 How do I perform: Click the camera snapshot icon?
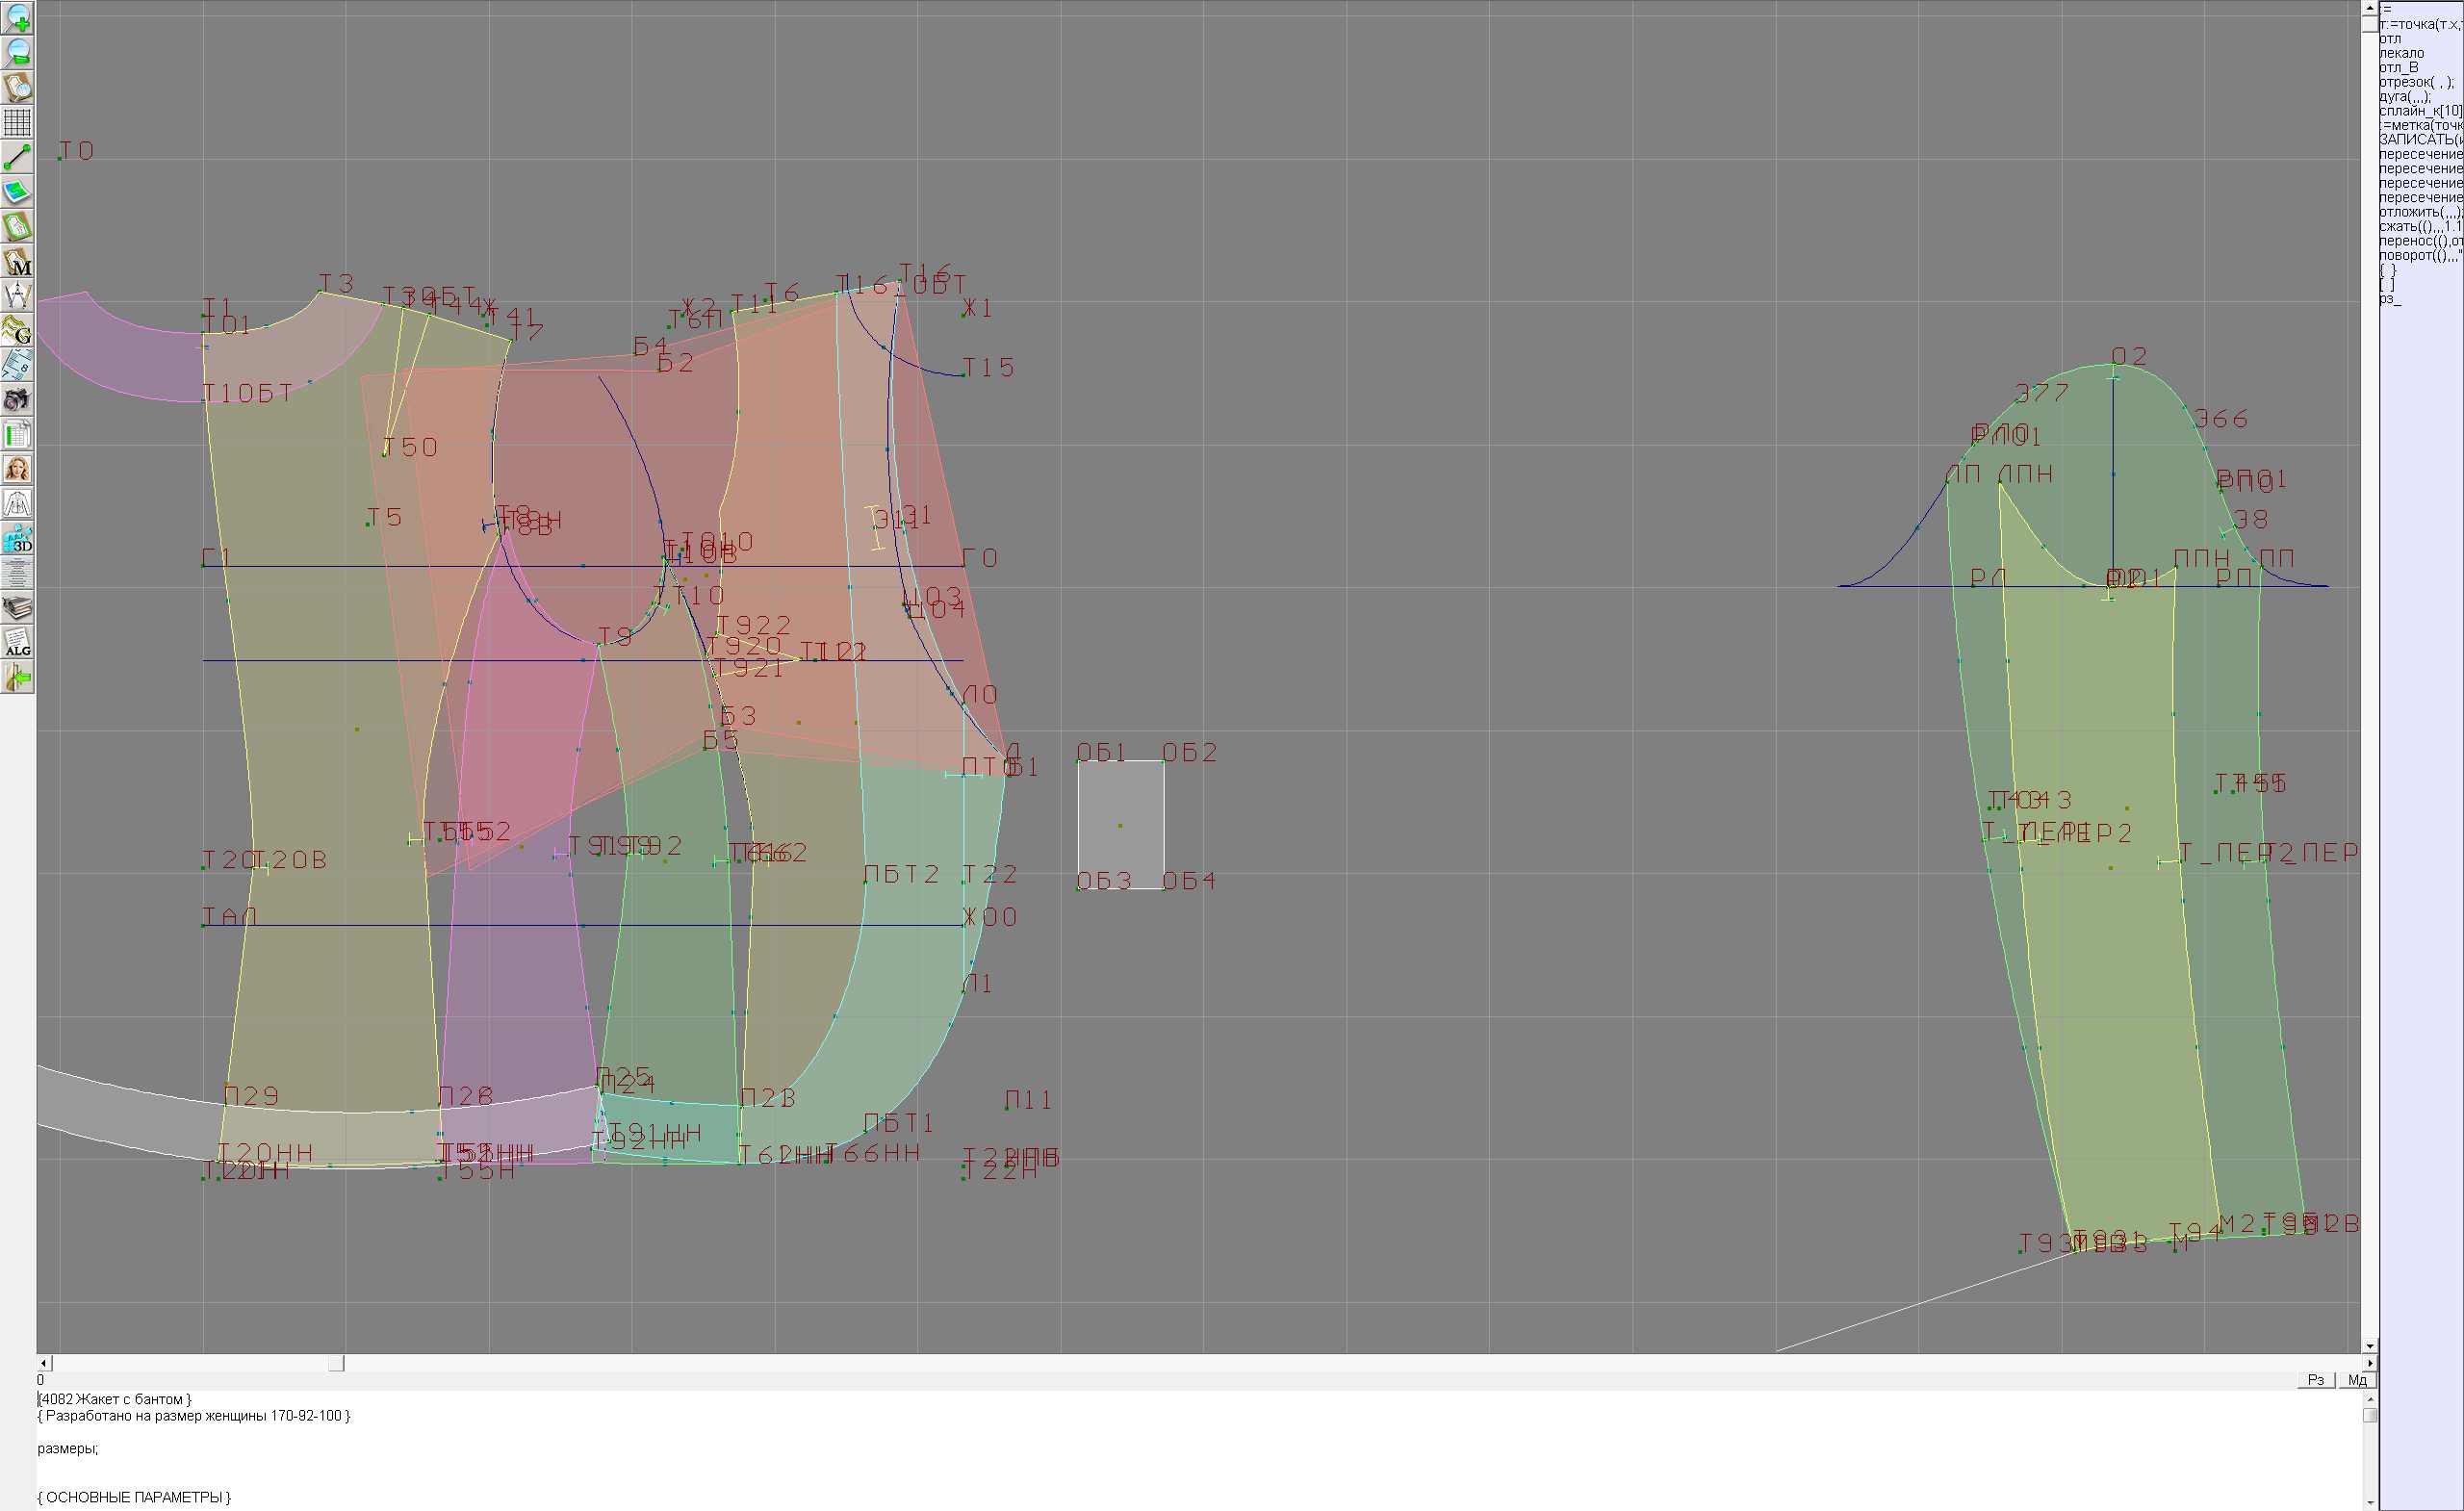tap(18, 400)
